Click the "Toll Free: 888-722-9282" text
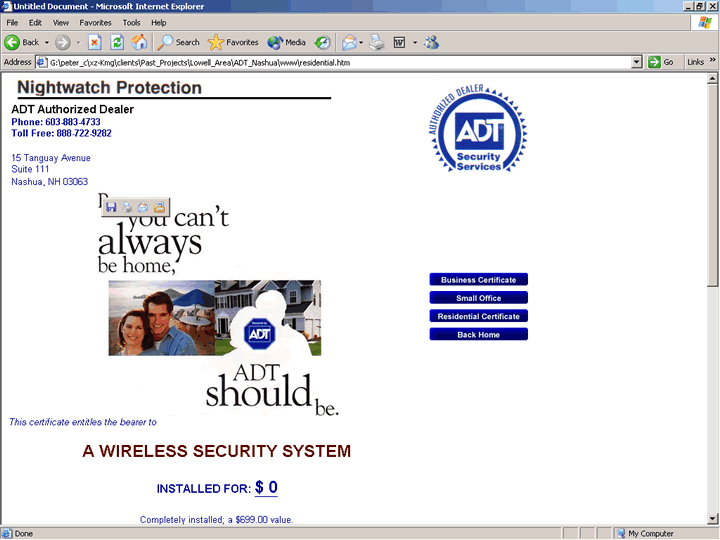Image resolution: width=720 pixels, height=540 pixels. (61, 133)
